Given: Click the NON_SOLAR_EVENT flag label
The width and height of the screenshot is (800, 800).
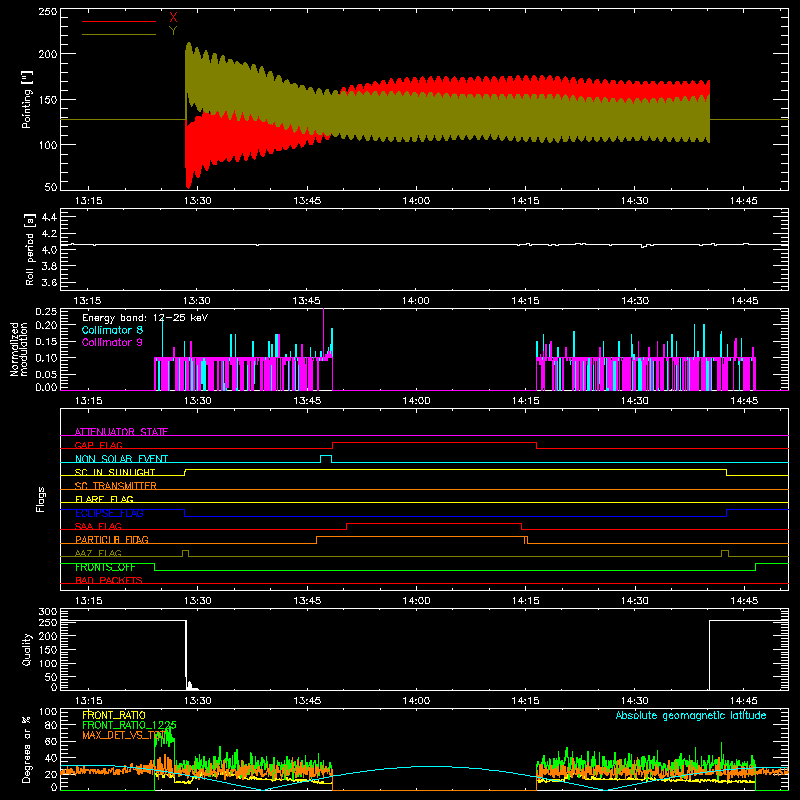Looking at the screenshot, I should tap(121, 459).
